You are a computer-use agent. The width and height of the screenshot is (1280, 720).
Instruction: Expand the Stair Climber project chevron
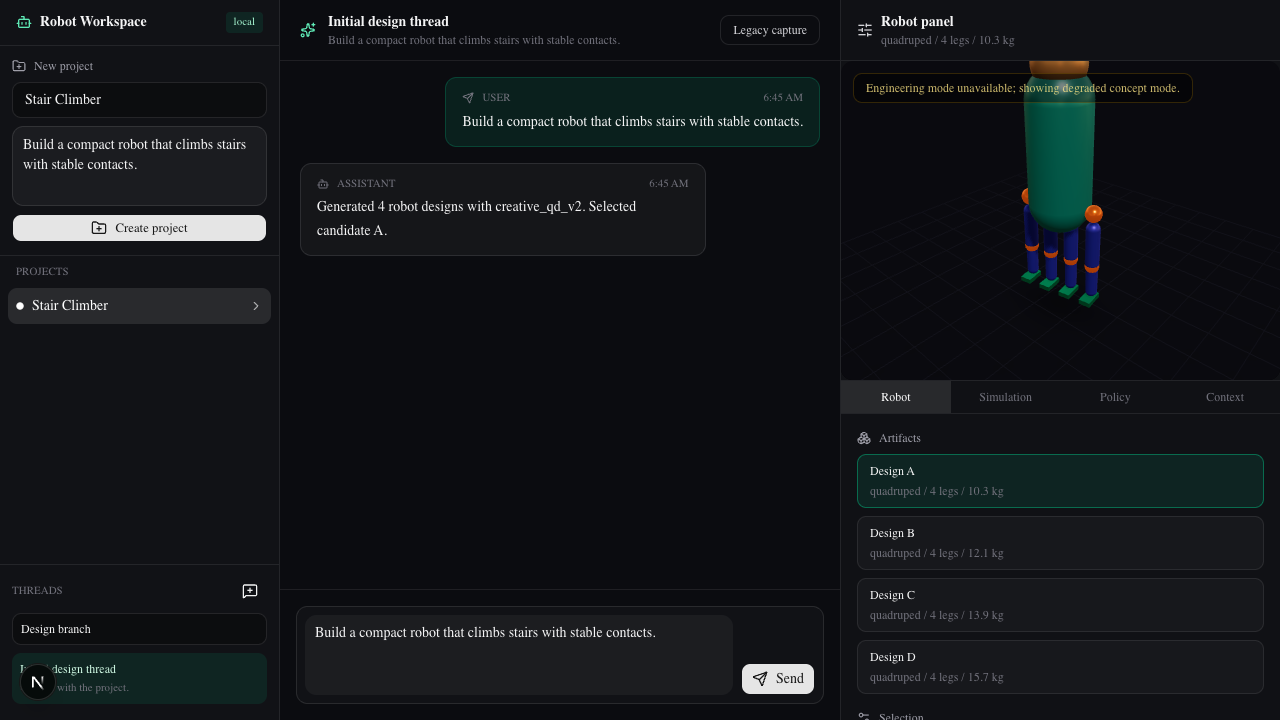click(256, 306)
